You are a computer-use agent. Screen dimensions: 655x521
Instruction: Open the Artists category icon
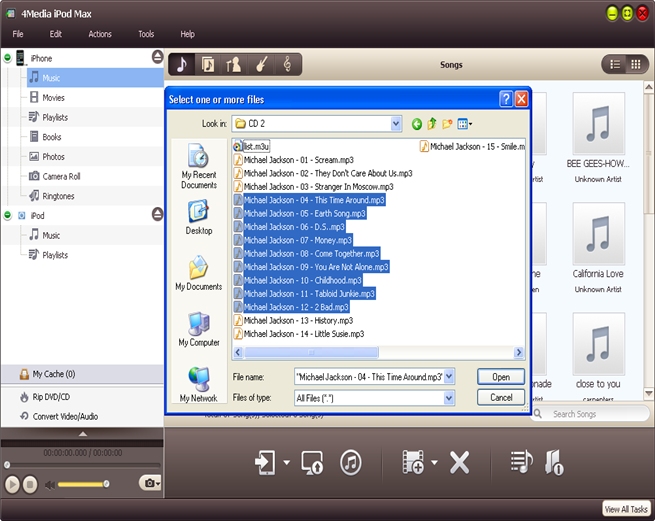[x=233, y=65]
